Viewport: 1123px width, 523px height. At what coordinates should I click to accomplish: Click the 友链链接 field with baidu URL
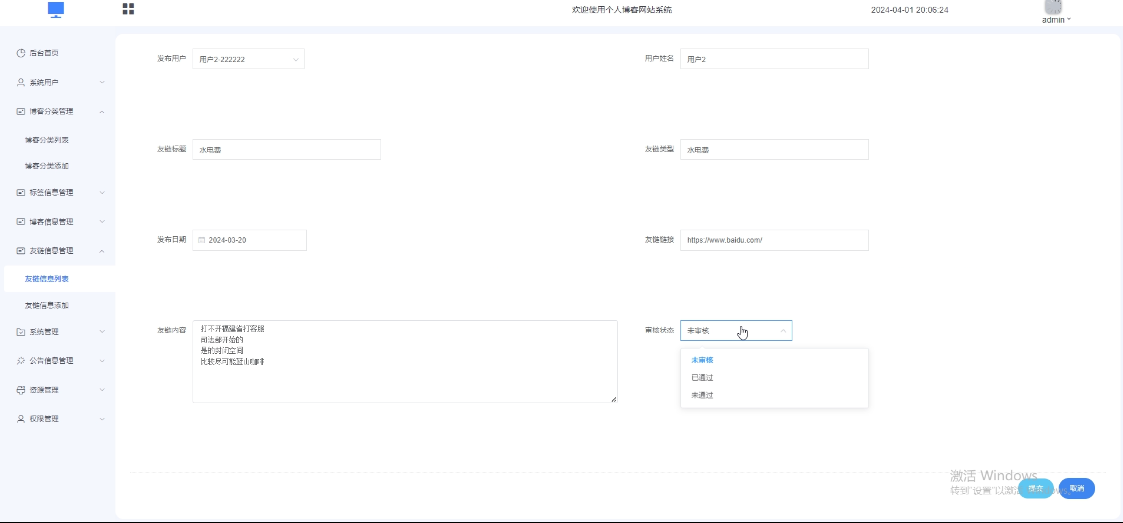(x=774, y=240)
